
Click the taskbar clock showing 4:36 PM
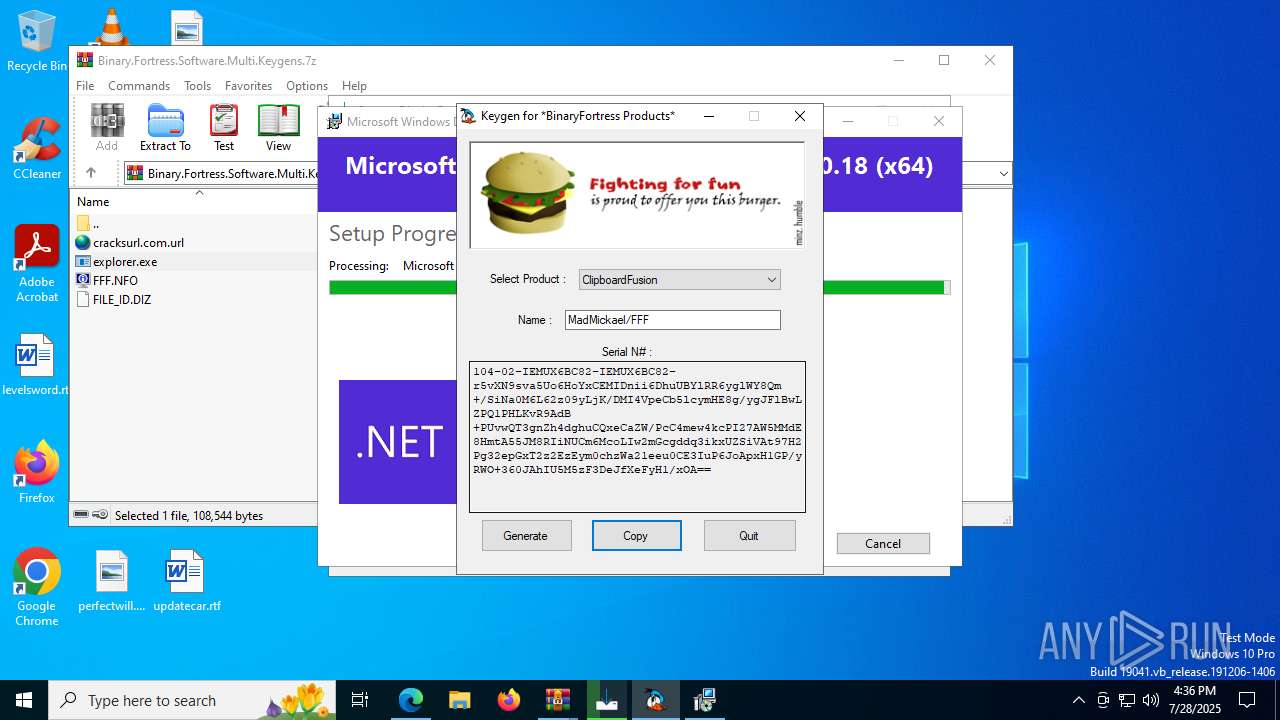1195,700
